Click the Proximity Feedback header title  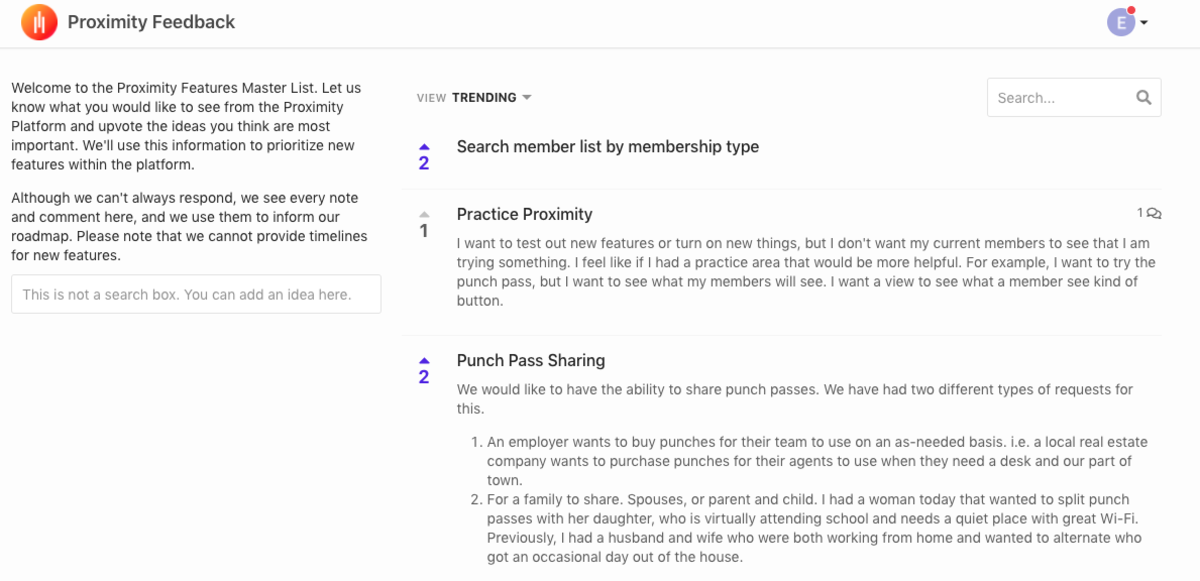tap(151, 22)
